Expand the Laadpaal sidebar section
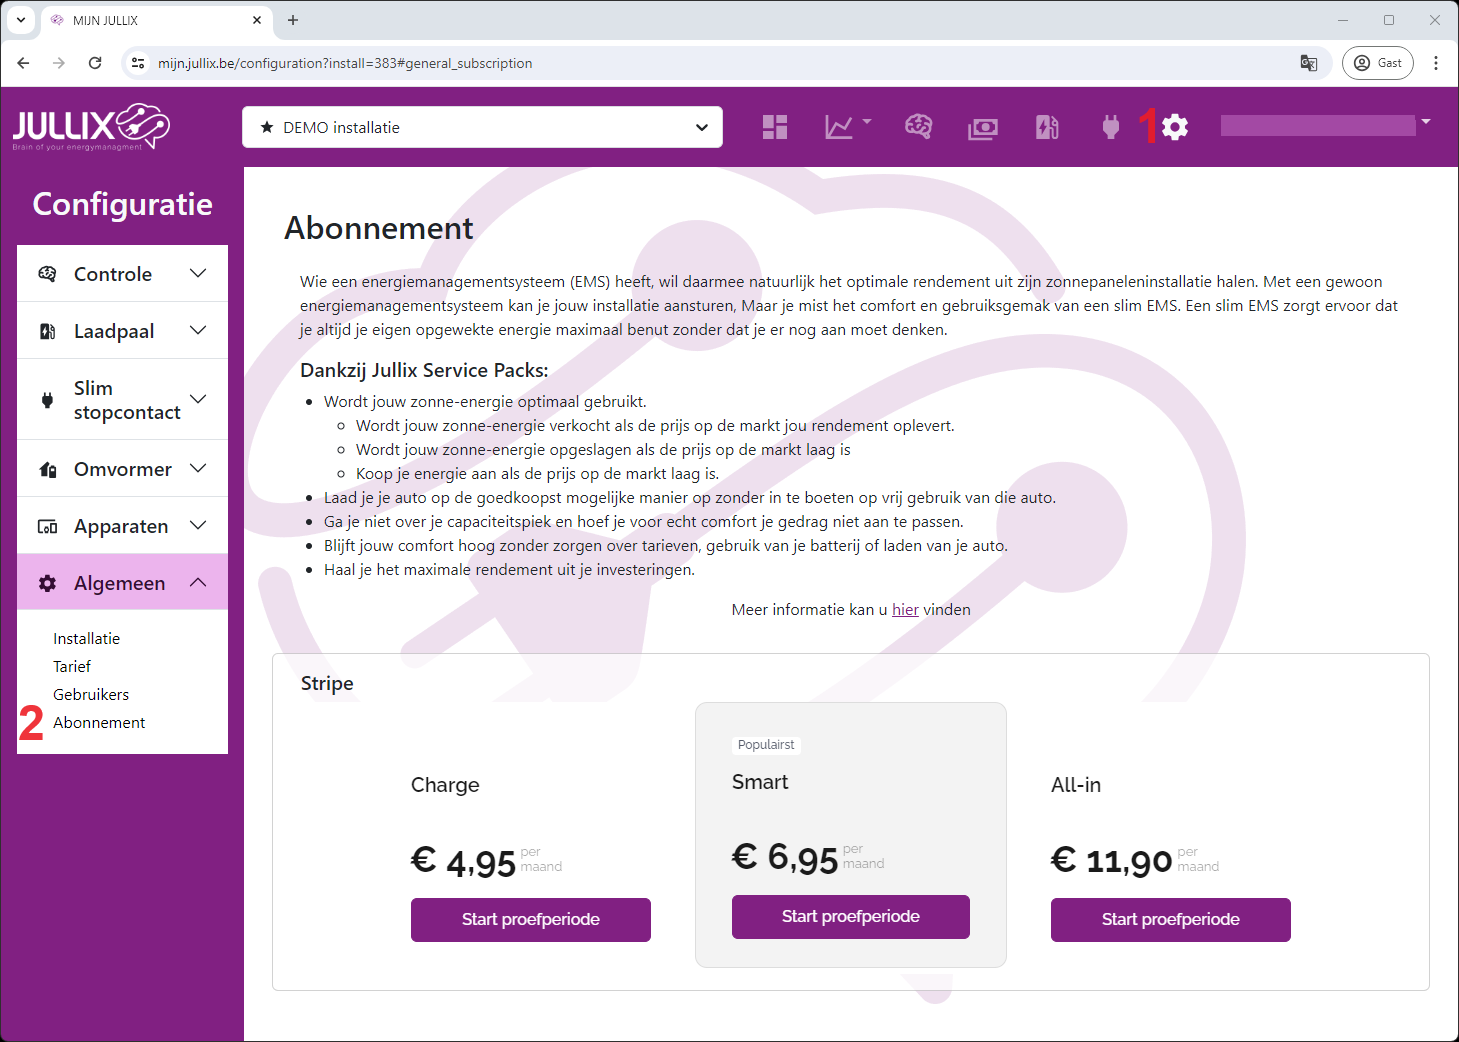The height and width of the screenshot is (1042, 1459). tap(122, 331)
